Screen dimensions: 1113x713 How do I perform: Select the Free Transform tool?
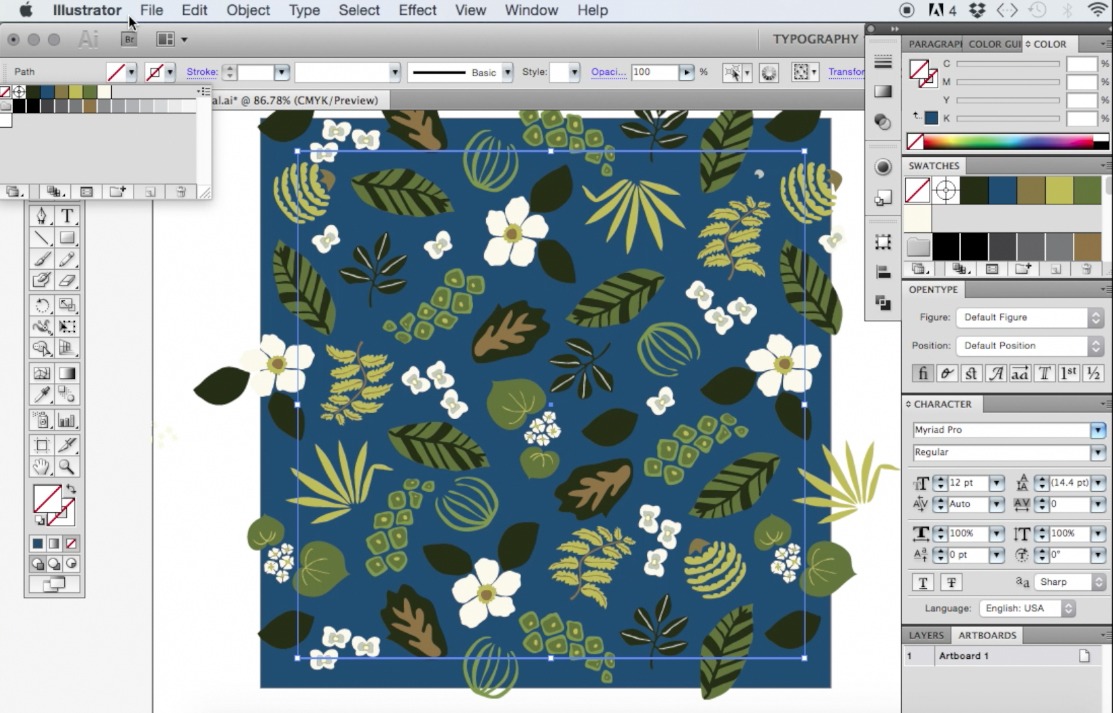[x=67, y=327]
